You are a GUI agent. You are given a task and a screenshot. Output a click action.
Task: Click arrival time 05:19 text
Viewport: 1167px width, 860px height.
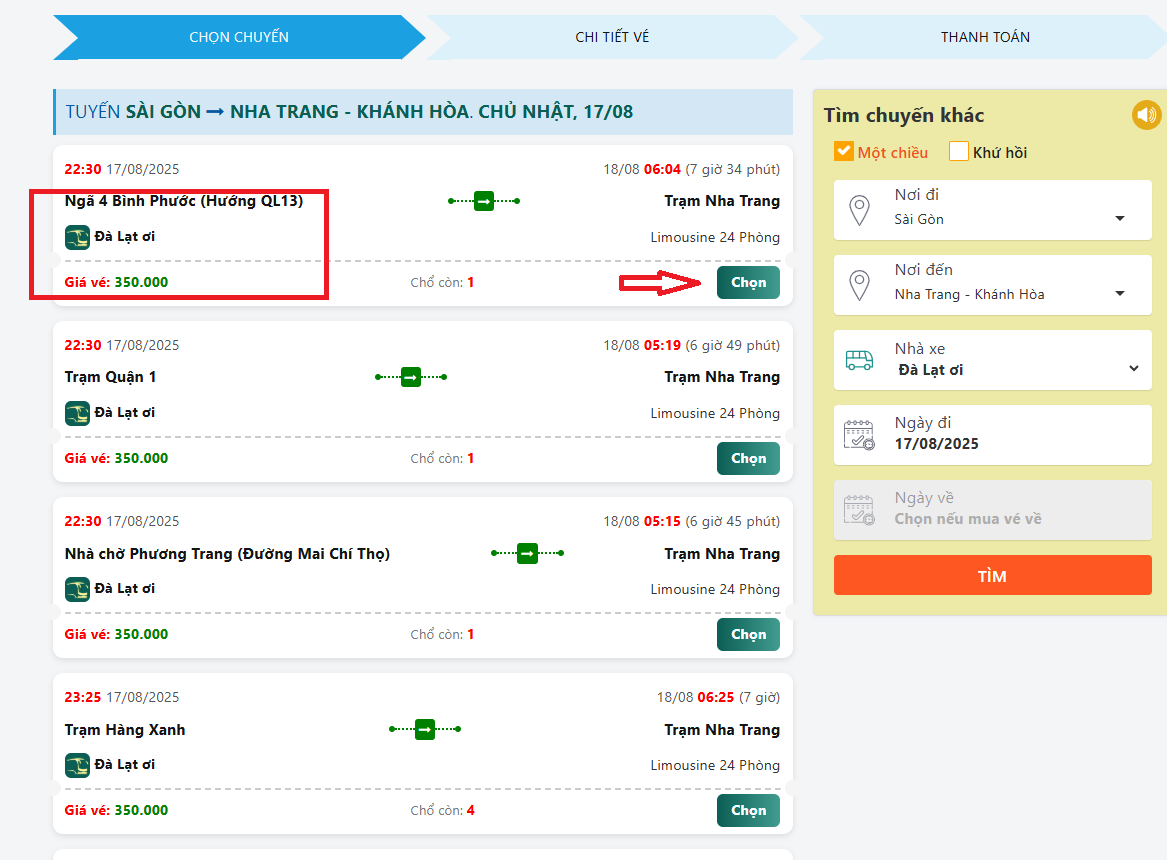662,345
